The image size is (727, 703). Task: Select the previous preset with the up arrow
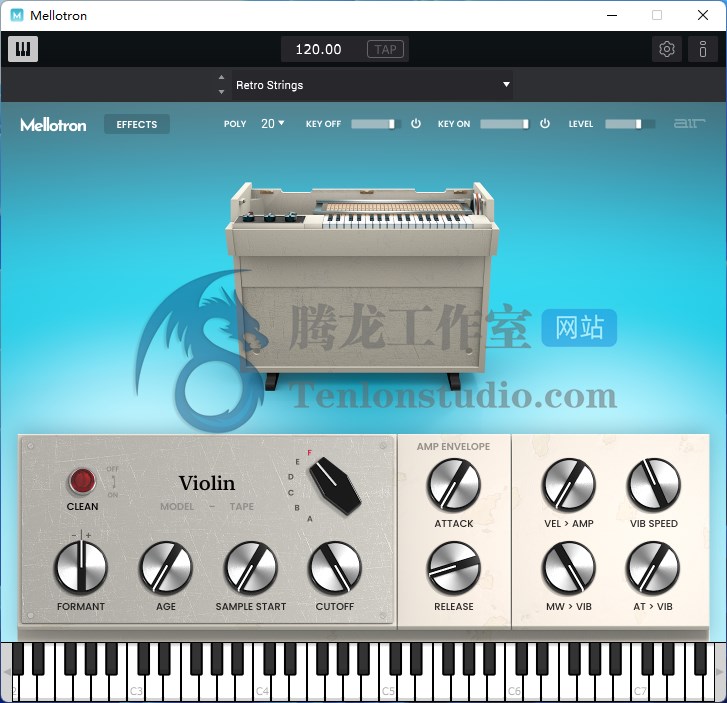[222, 77]
